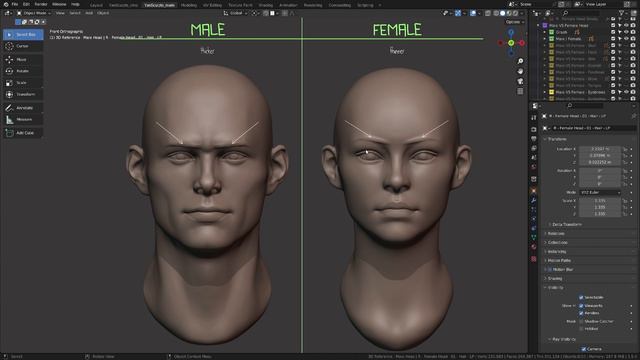Switch to the UV Editing workspace tab

pos(212,5)
